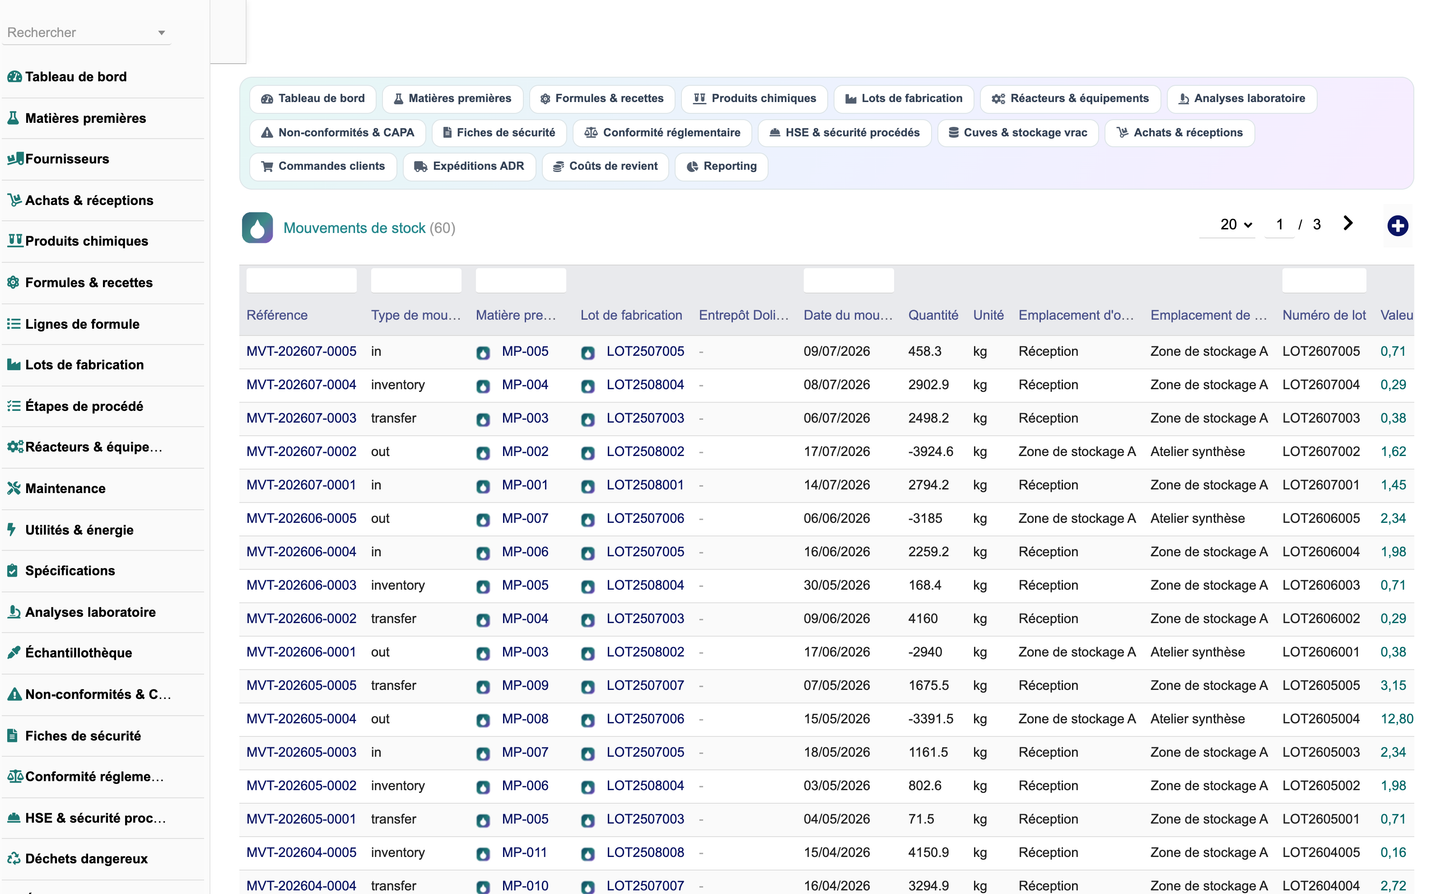Click the Produits chimiques sidebar icon
1445x894 pixels.
pos(15,241)
